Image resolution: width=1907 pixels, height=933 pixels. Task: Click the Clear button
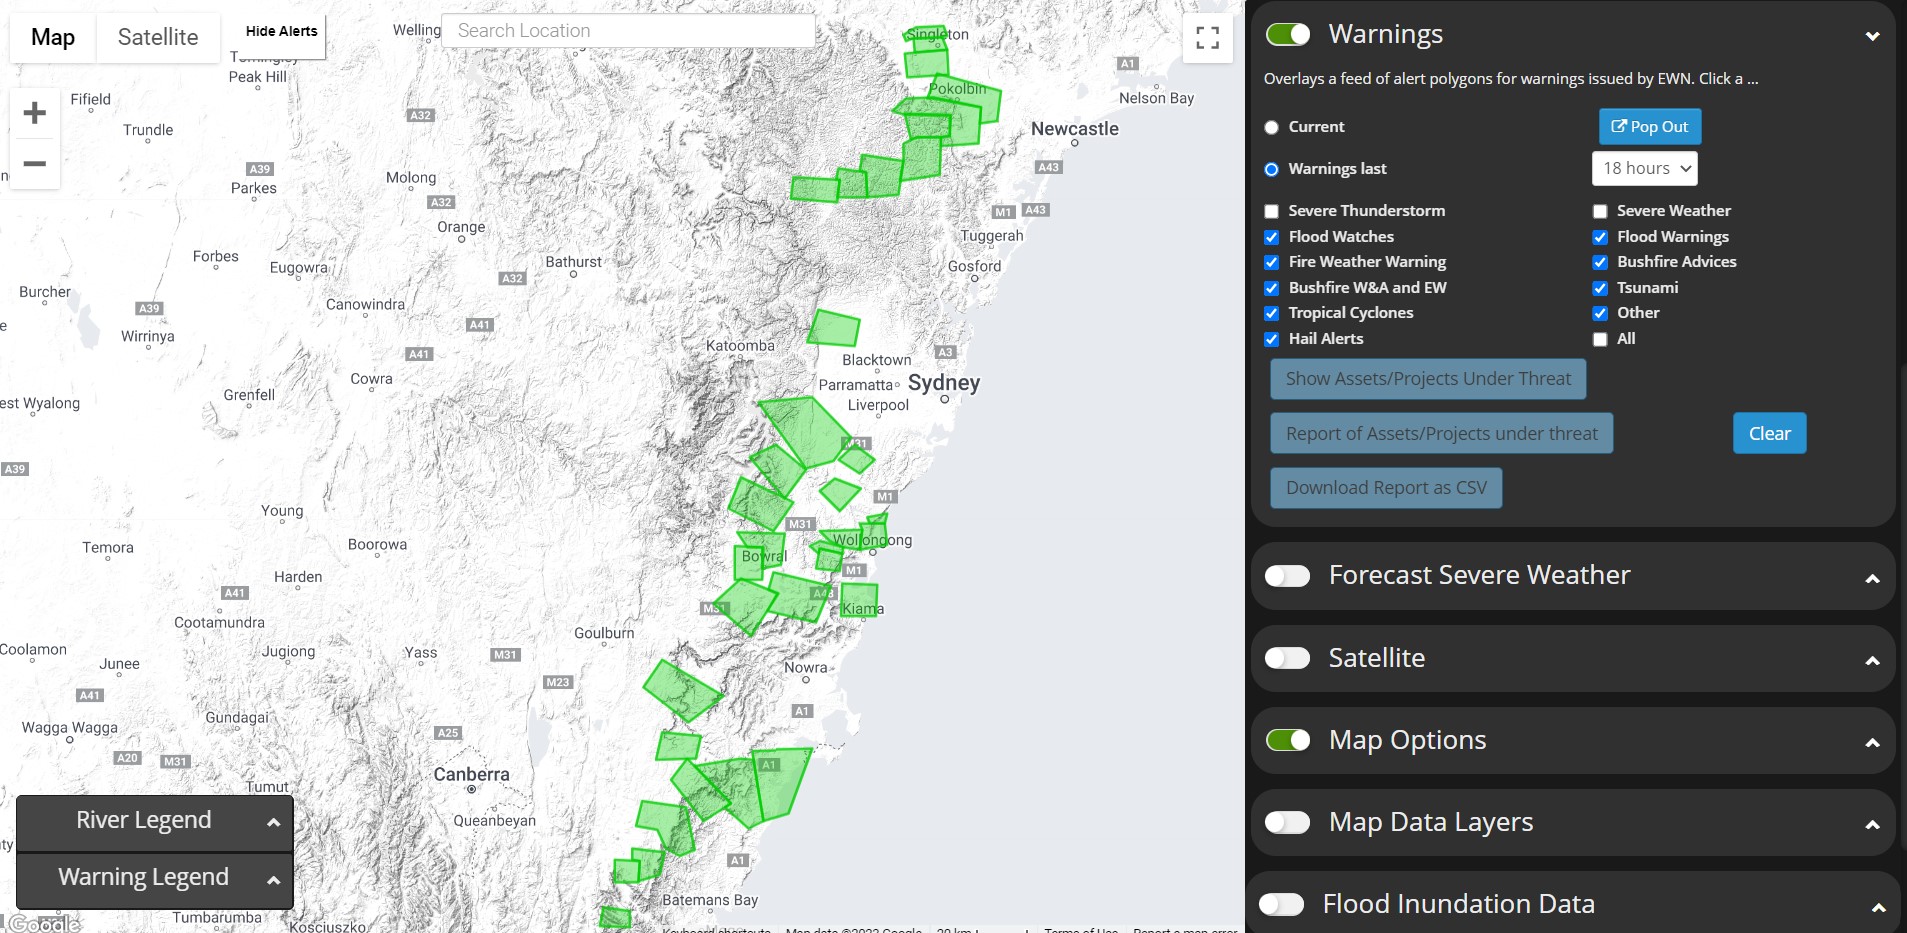1769,433
